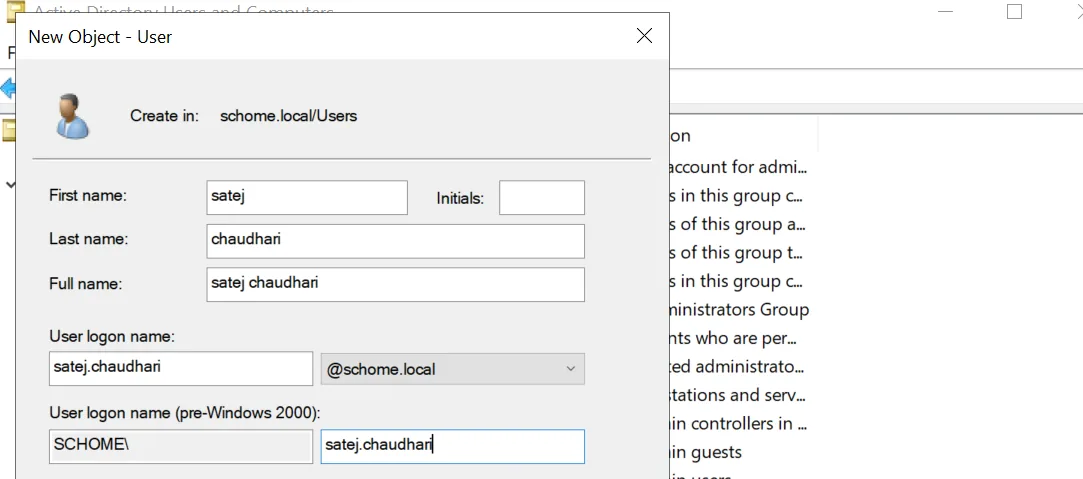Click the First name field containing satej

[307, 197]
